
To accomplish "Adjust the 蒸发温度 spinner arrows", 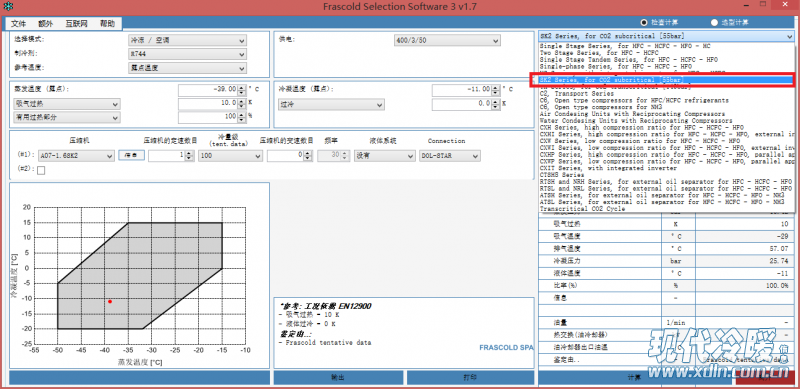I will 241,89.
